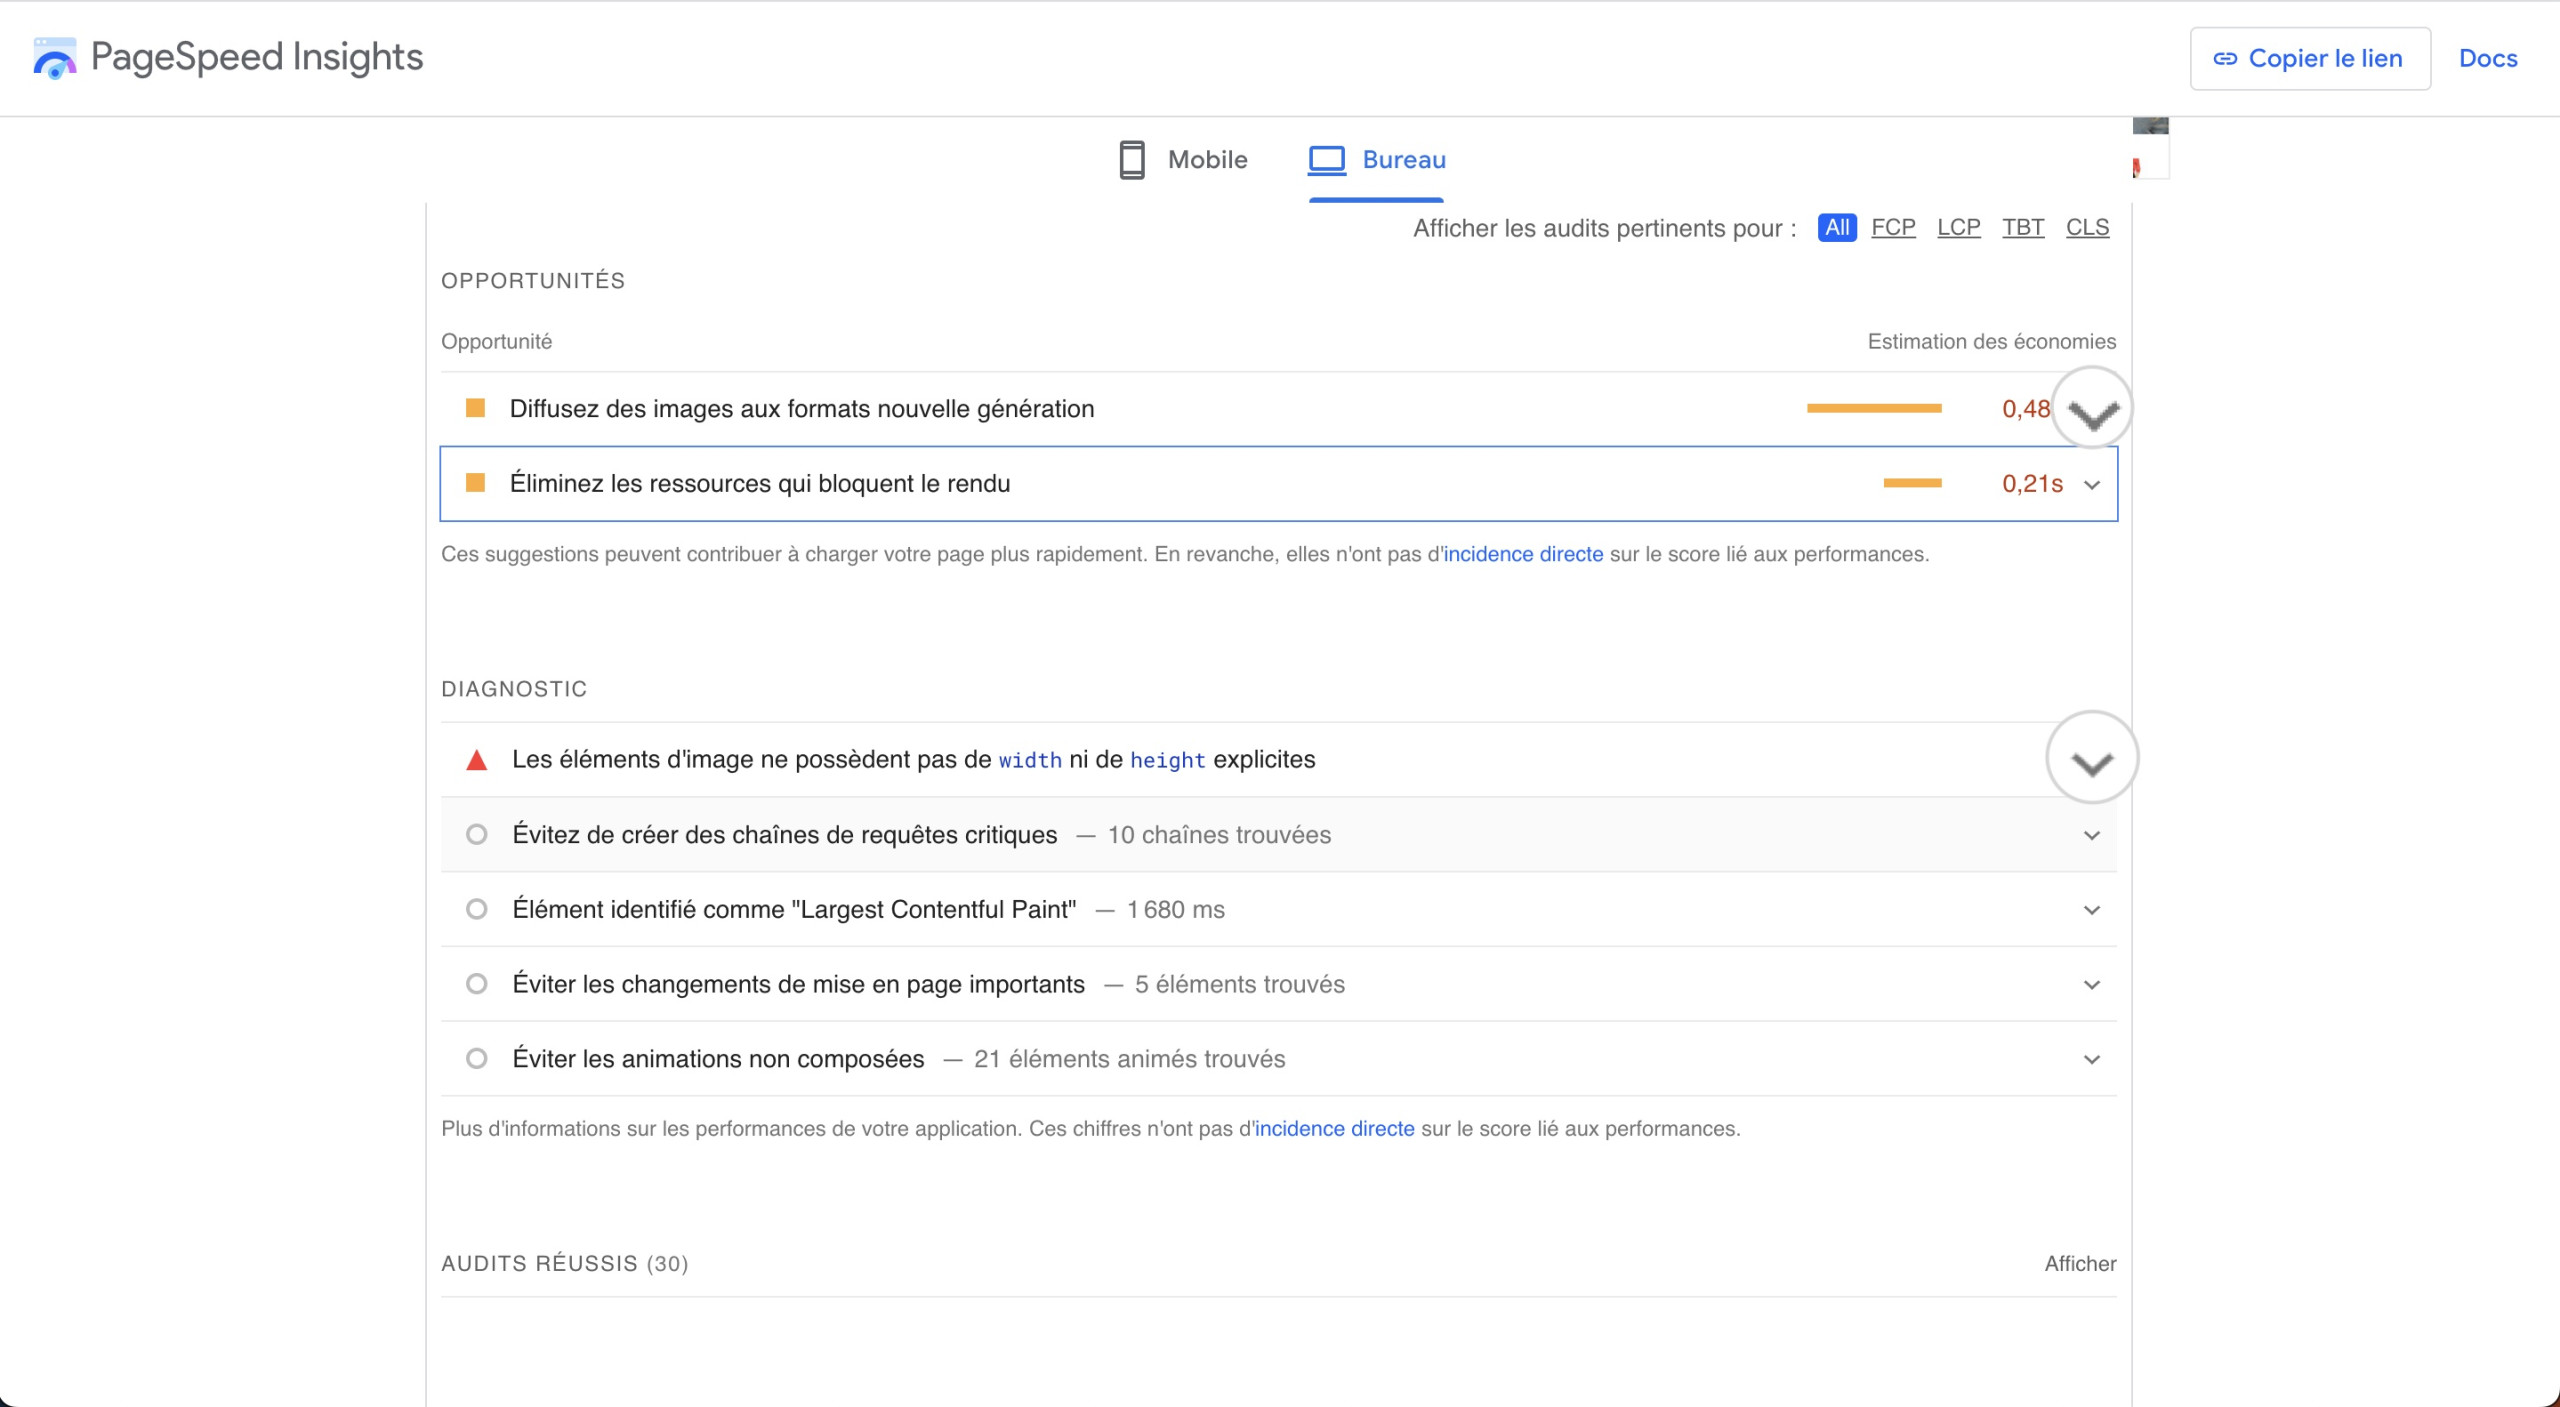Open incidence directe link under Opportunités
Screen dimensions: 2560x1407
click(x=1523, y=554)
